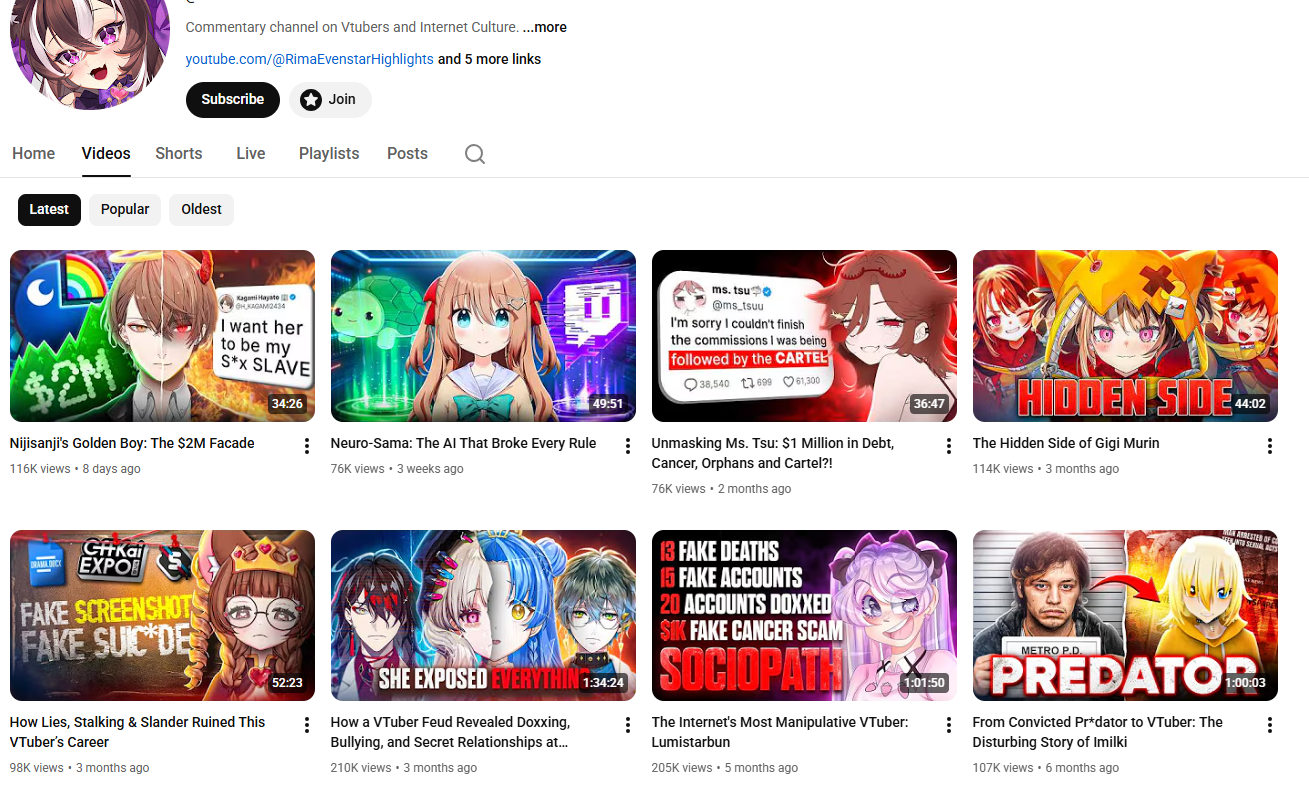The image size is (1309, 796).
Task: Play the Predator video thumbnail
Action: [1125, 615]
